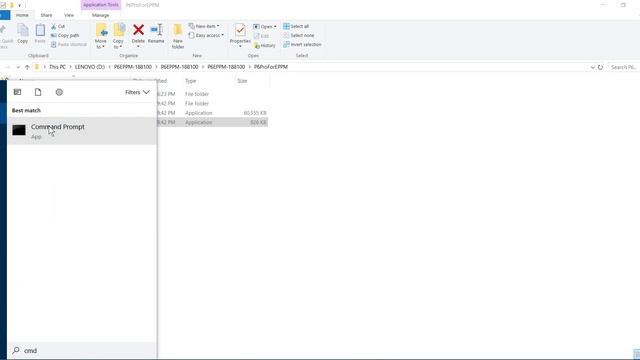Viewport: 640px width, 360px height.
Task: Open the Move to folder menu
Action: tap(101, 36)
